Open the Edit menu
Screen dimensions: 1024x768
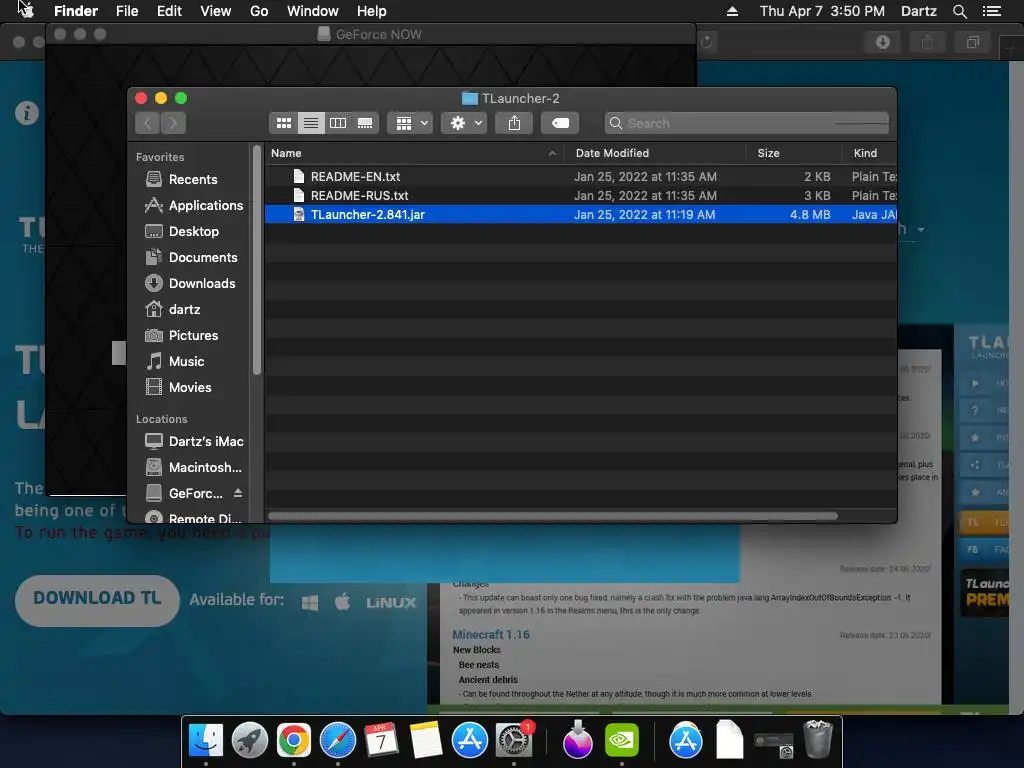(x=169, y=11)
